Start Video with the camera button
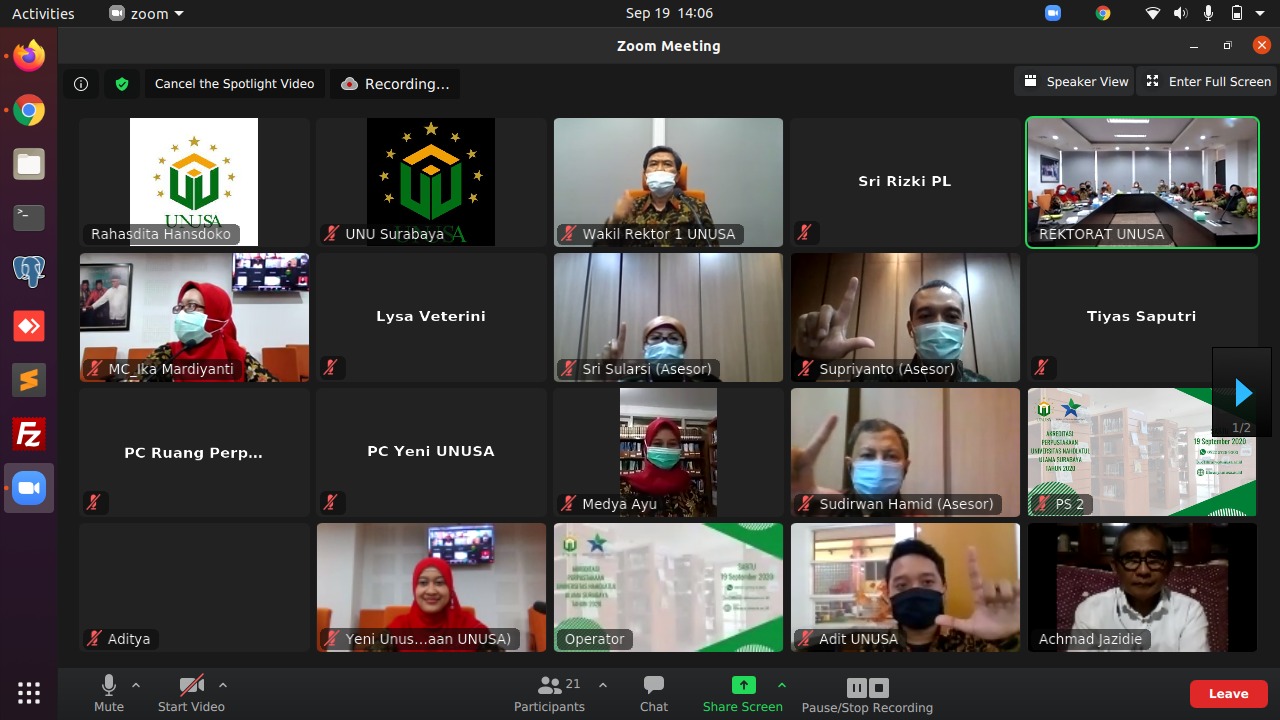This screenshot has width=1280, height=720. pyautogui.click(x=191, y=694)
